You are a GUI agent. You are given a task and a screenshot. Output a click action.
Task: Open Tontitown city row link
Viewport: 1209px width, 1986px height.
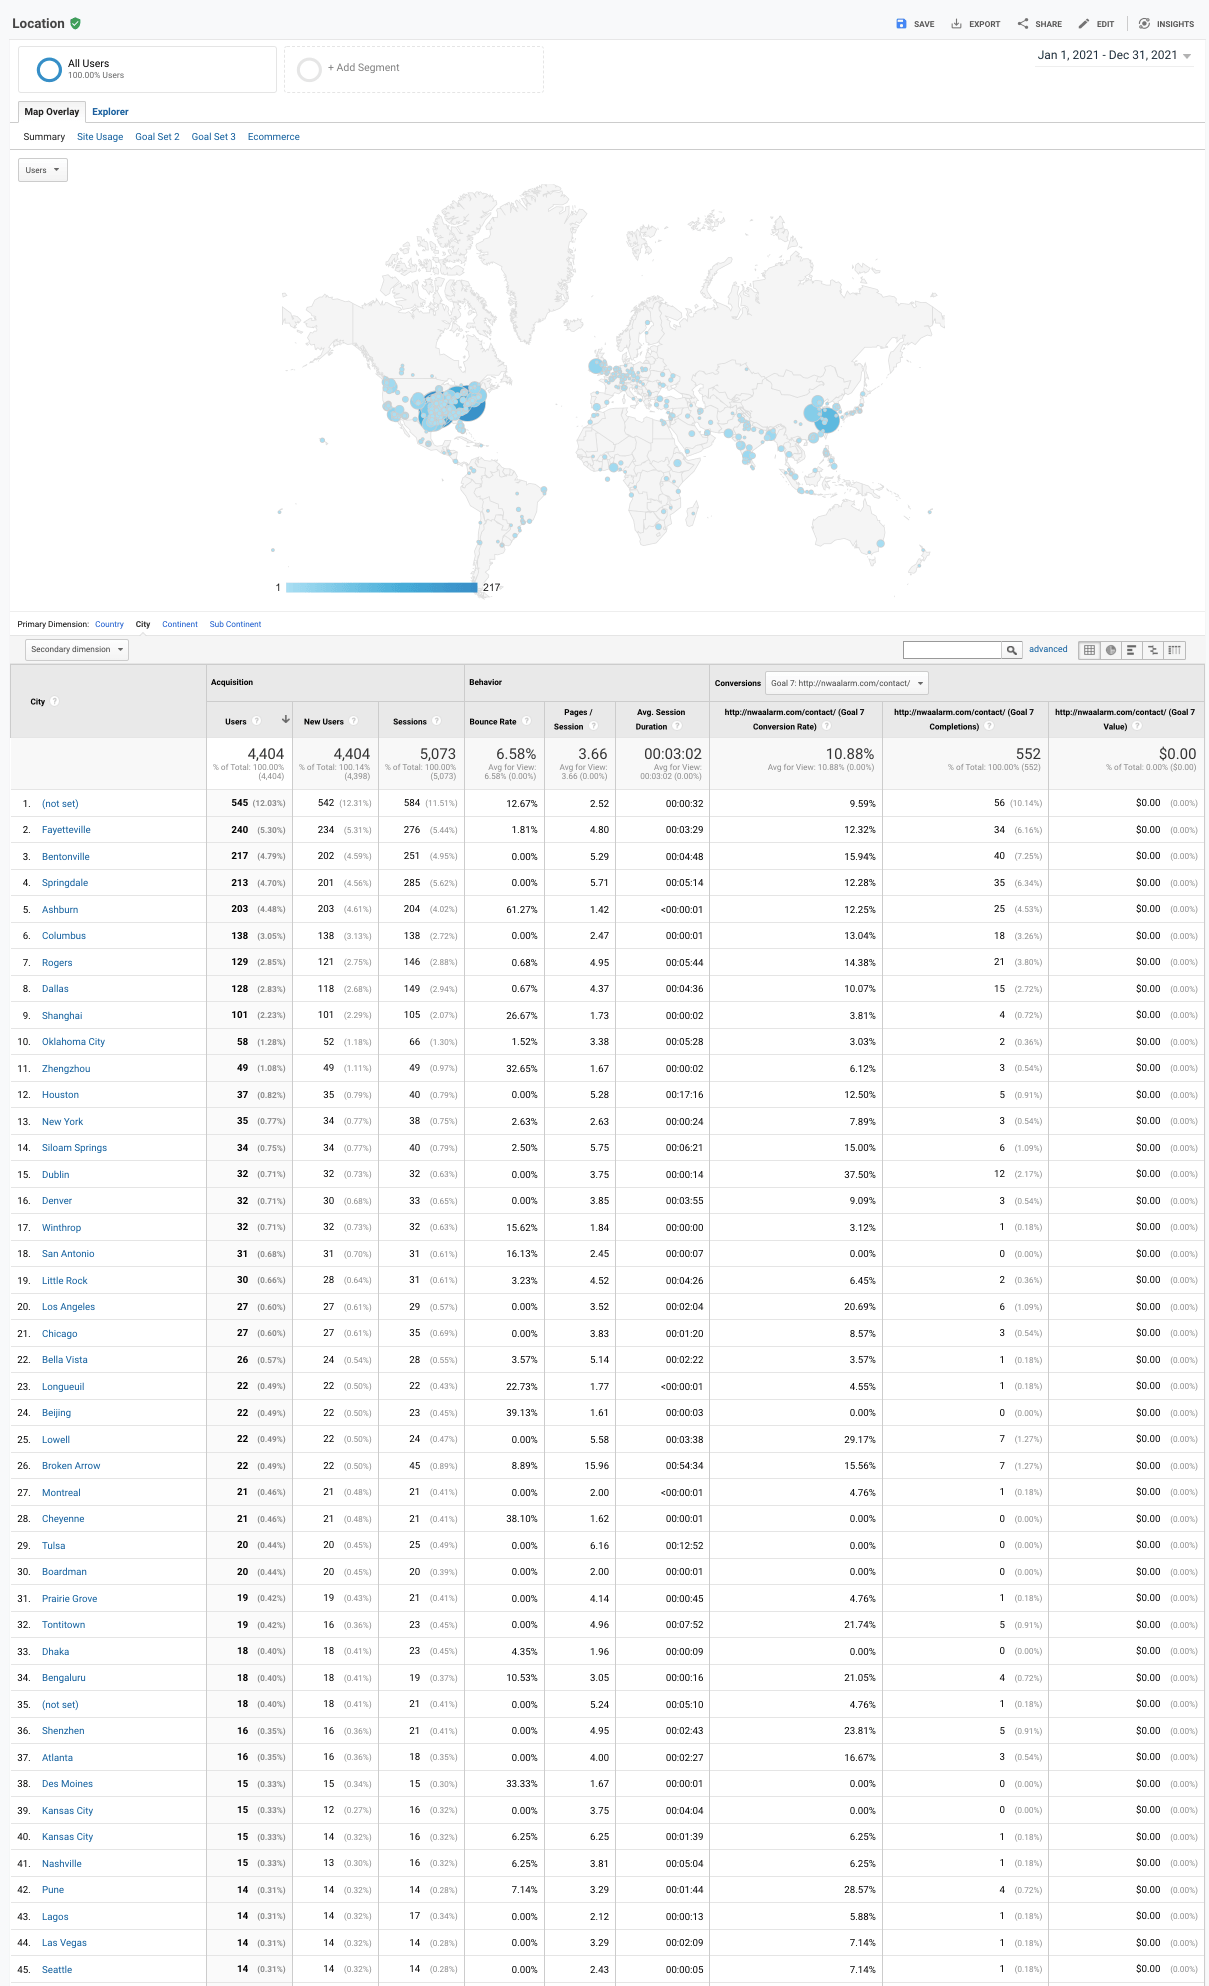(x=63, y=1625)
